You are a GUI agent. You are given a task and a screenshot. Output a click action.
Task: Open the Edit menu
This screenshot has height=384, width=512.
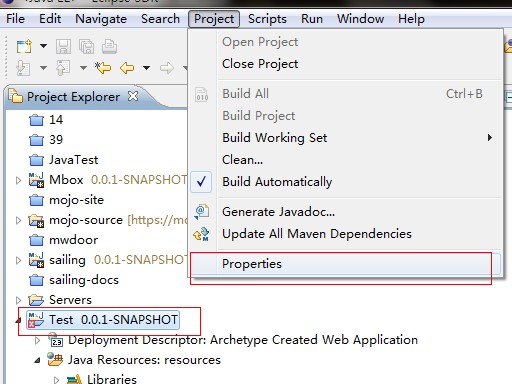click(x=50, y=19)
